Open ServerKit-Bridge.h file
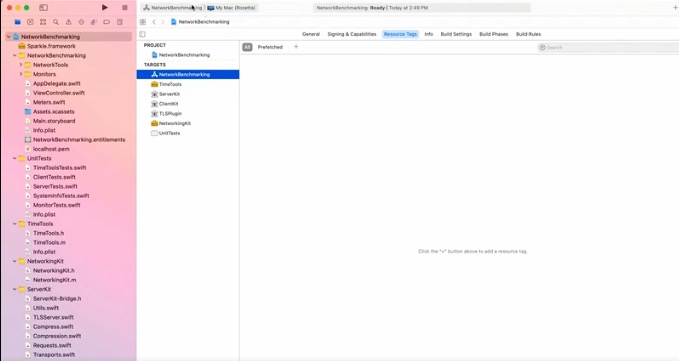 click(x=53, y=299)
